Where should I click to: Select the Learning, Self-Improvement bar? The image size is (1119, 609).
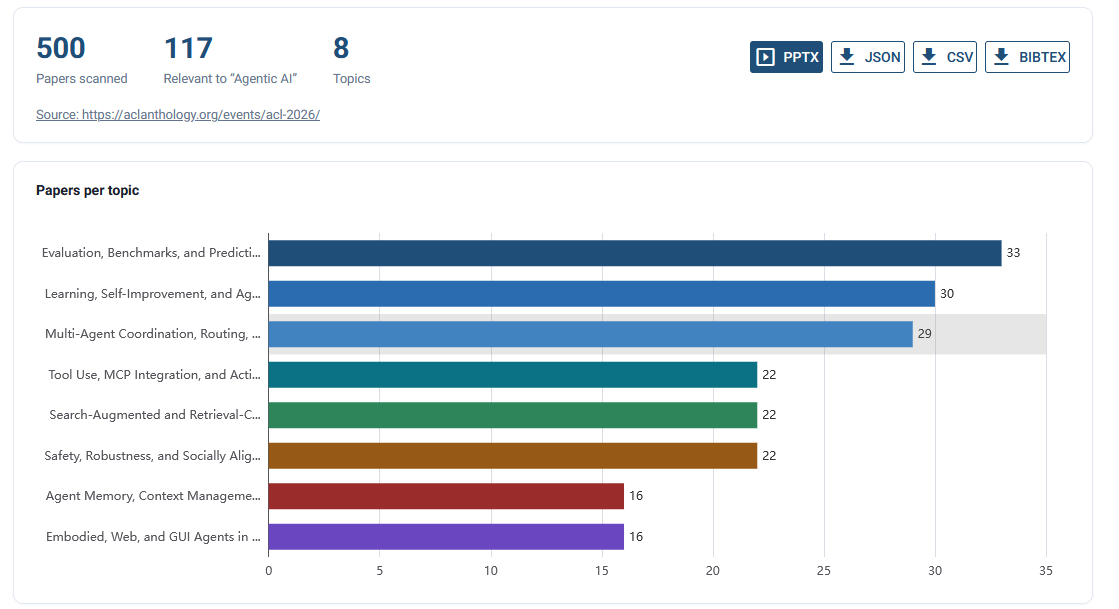[602, 293]
